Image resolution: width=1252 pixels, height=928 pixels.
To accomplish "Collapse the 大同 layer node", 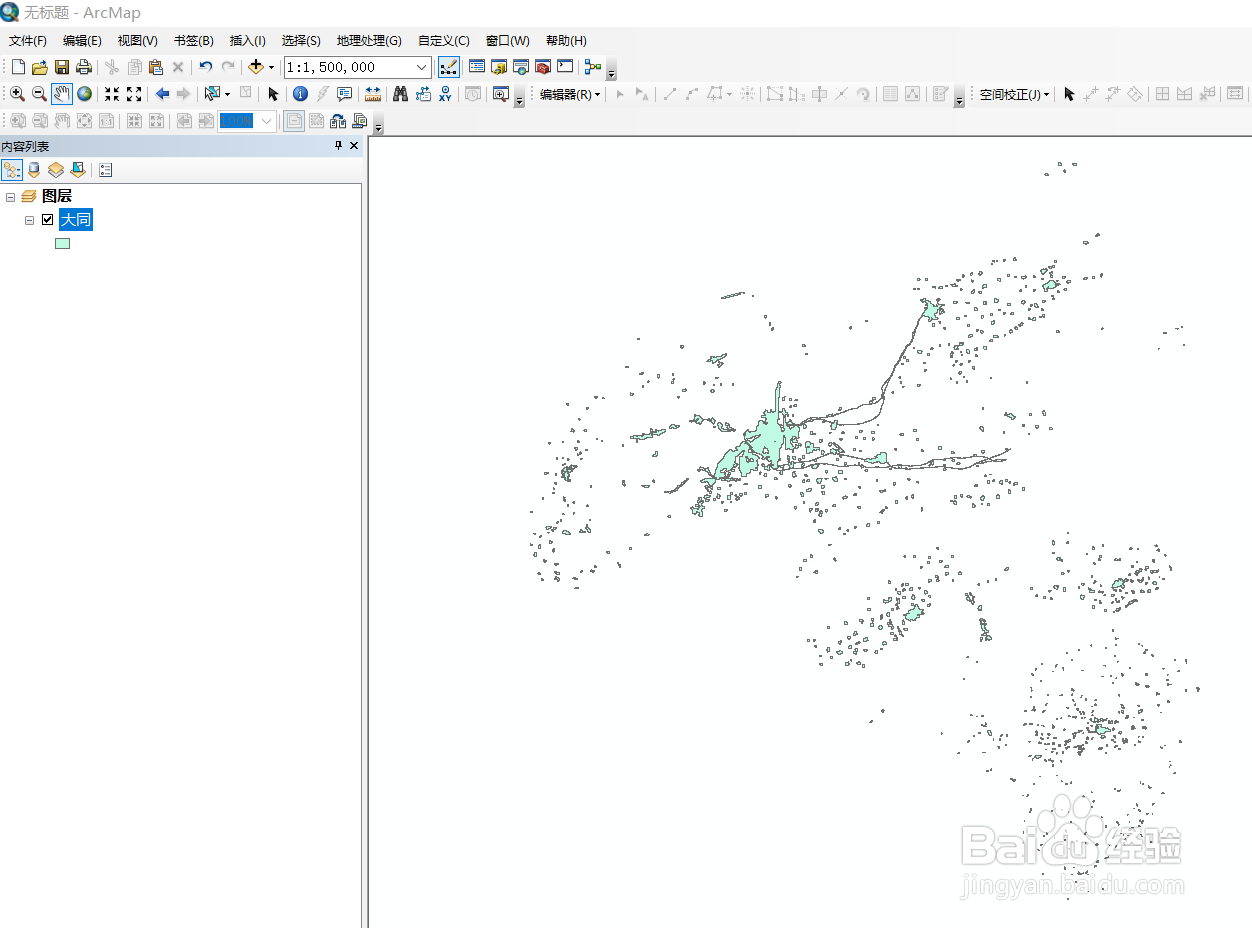I will click(30, 220).
